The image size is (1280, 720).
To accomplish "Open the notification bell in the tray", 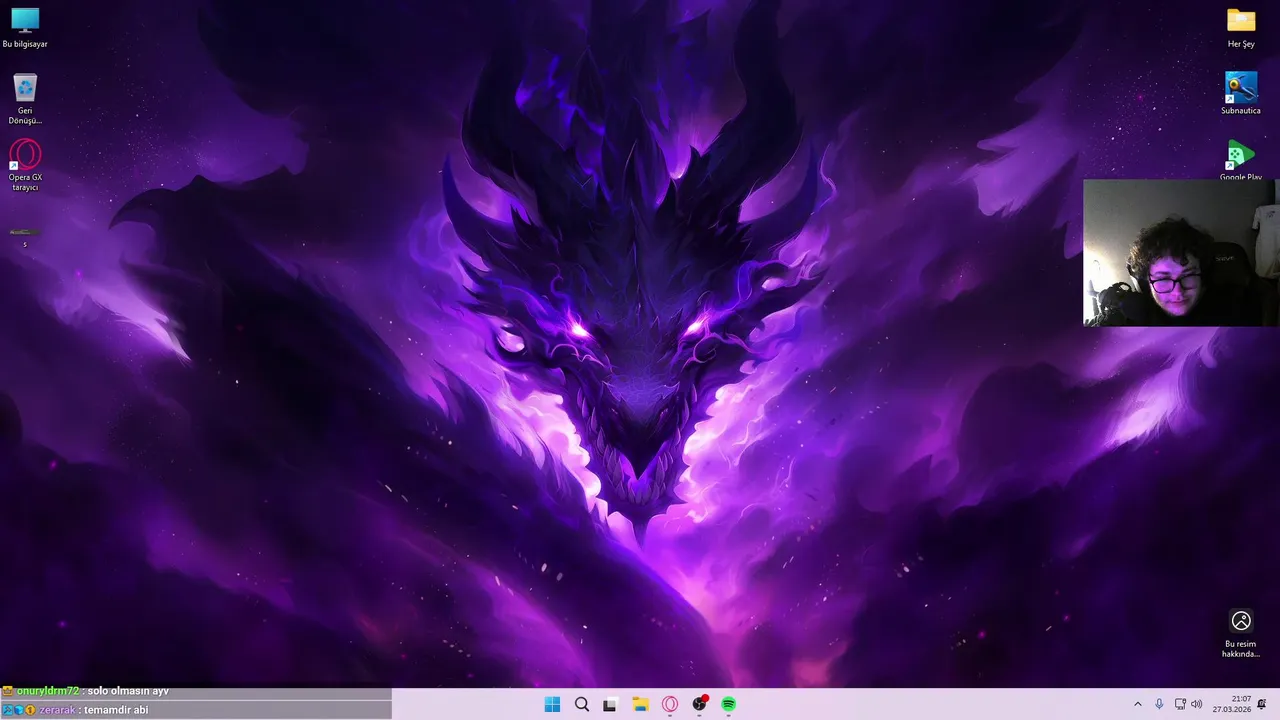I will [1262, 704].
